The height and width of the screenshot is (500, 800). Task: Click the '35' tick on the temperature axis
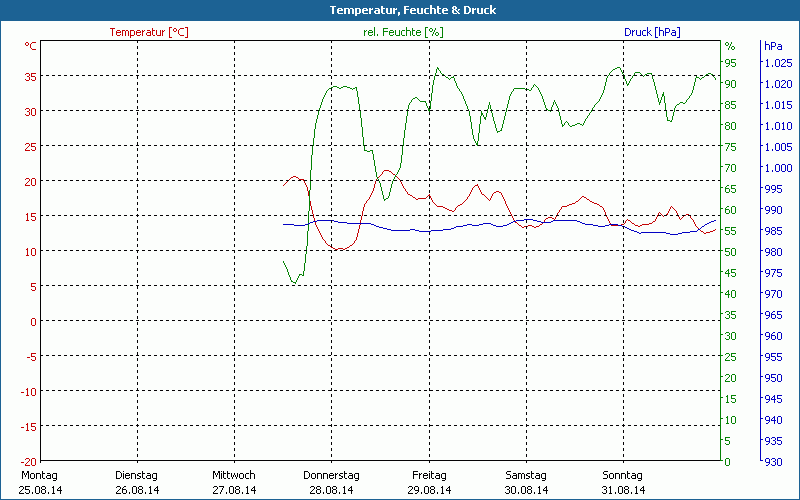(31, 77)
